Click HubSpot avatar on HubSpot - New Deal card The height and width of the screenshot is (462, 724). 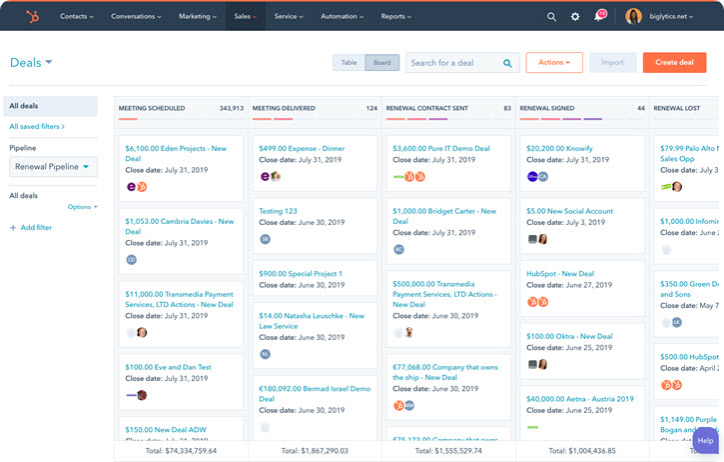537,302
